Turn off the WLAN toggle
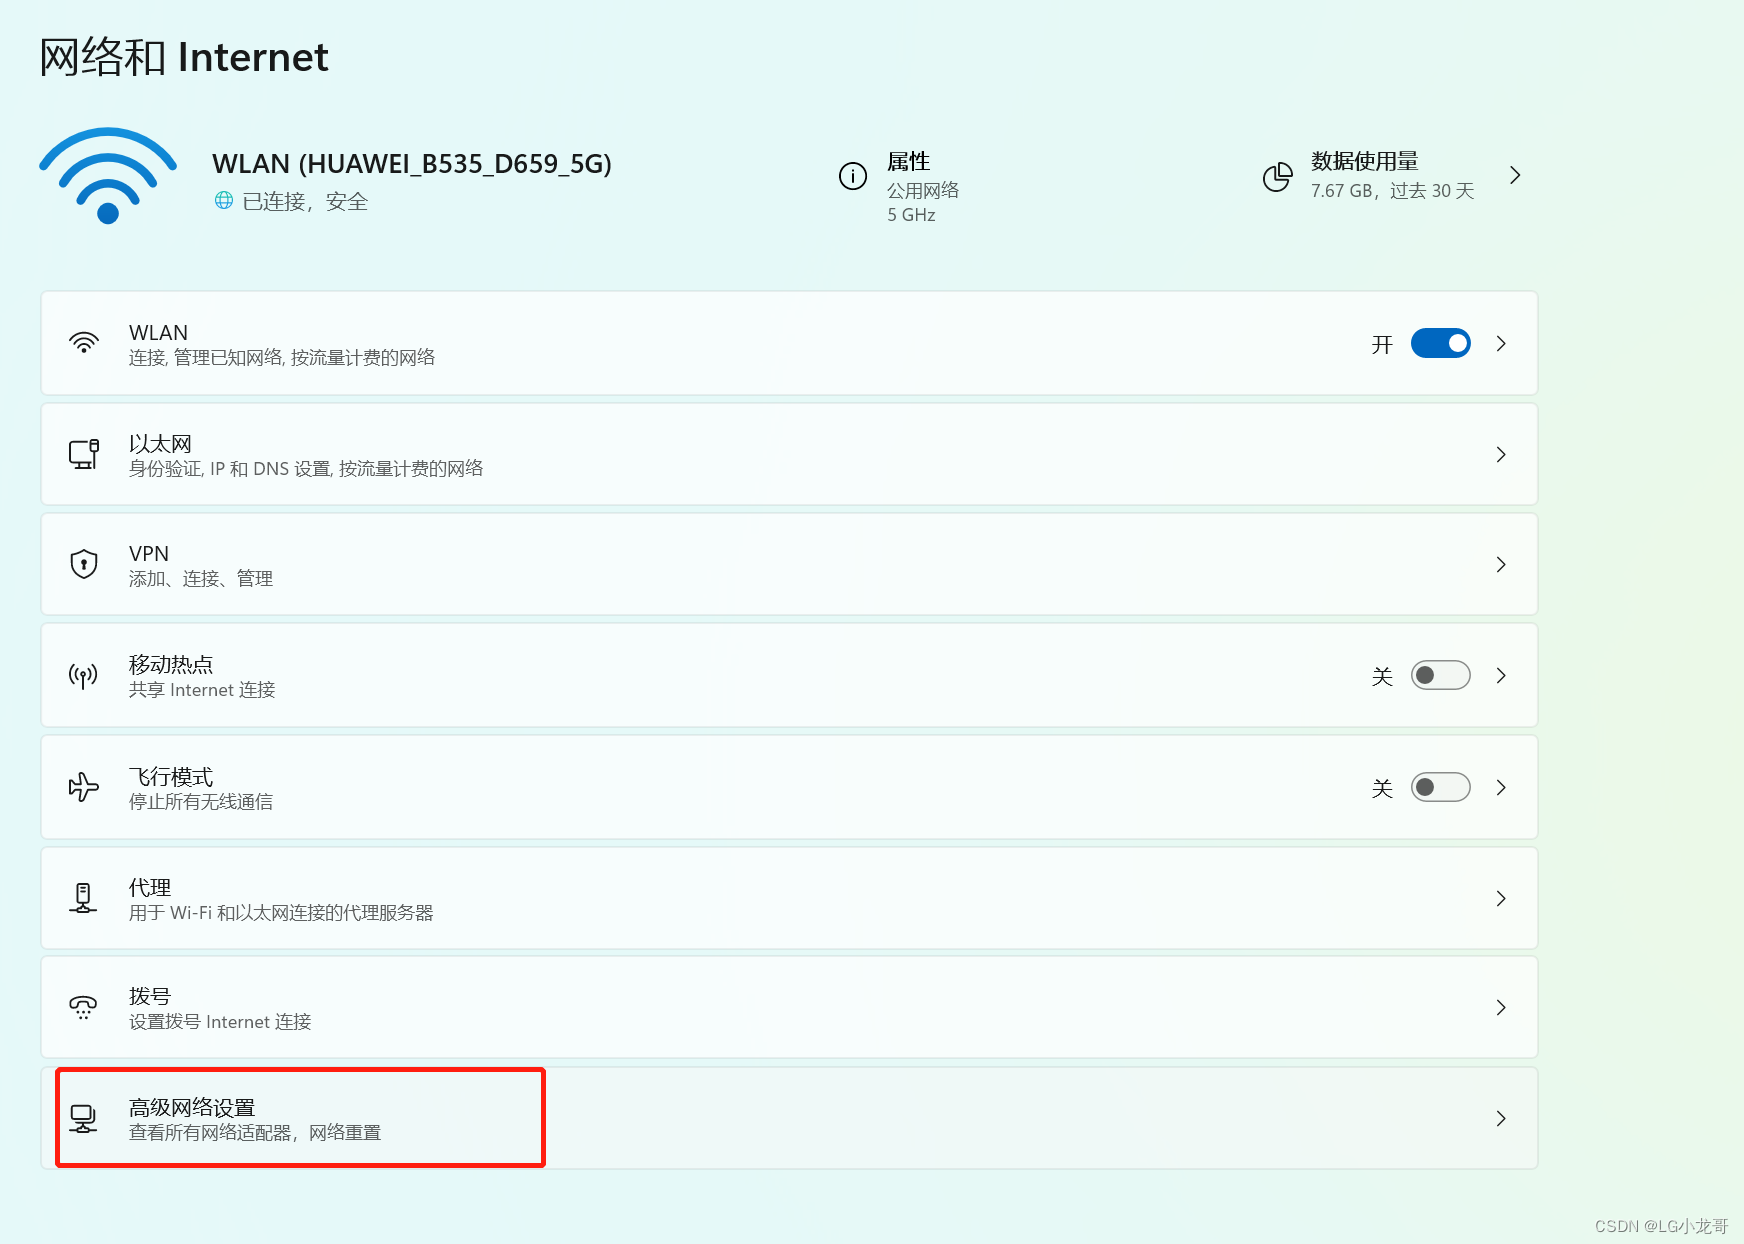This screenshot has height=1244, width=1744. [1440, 343]
